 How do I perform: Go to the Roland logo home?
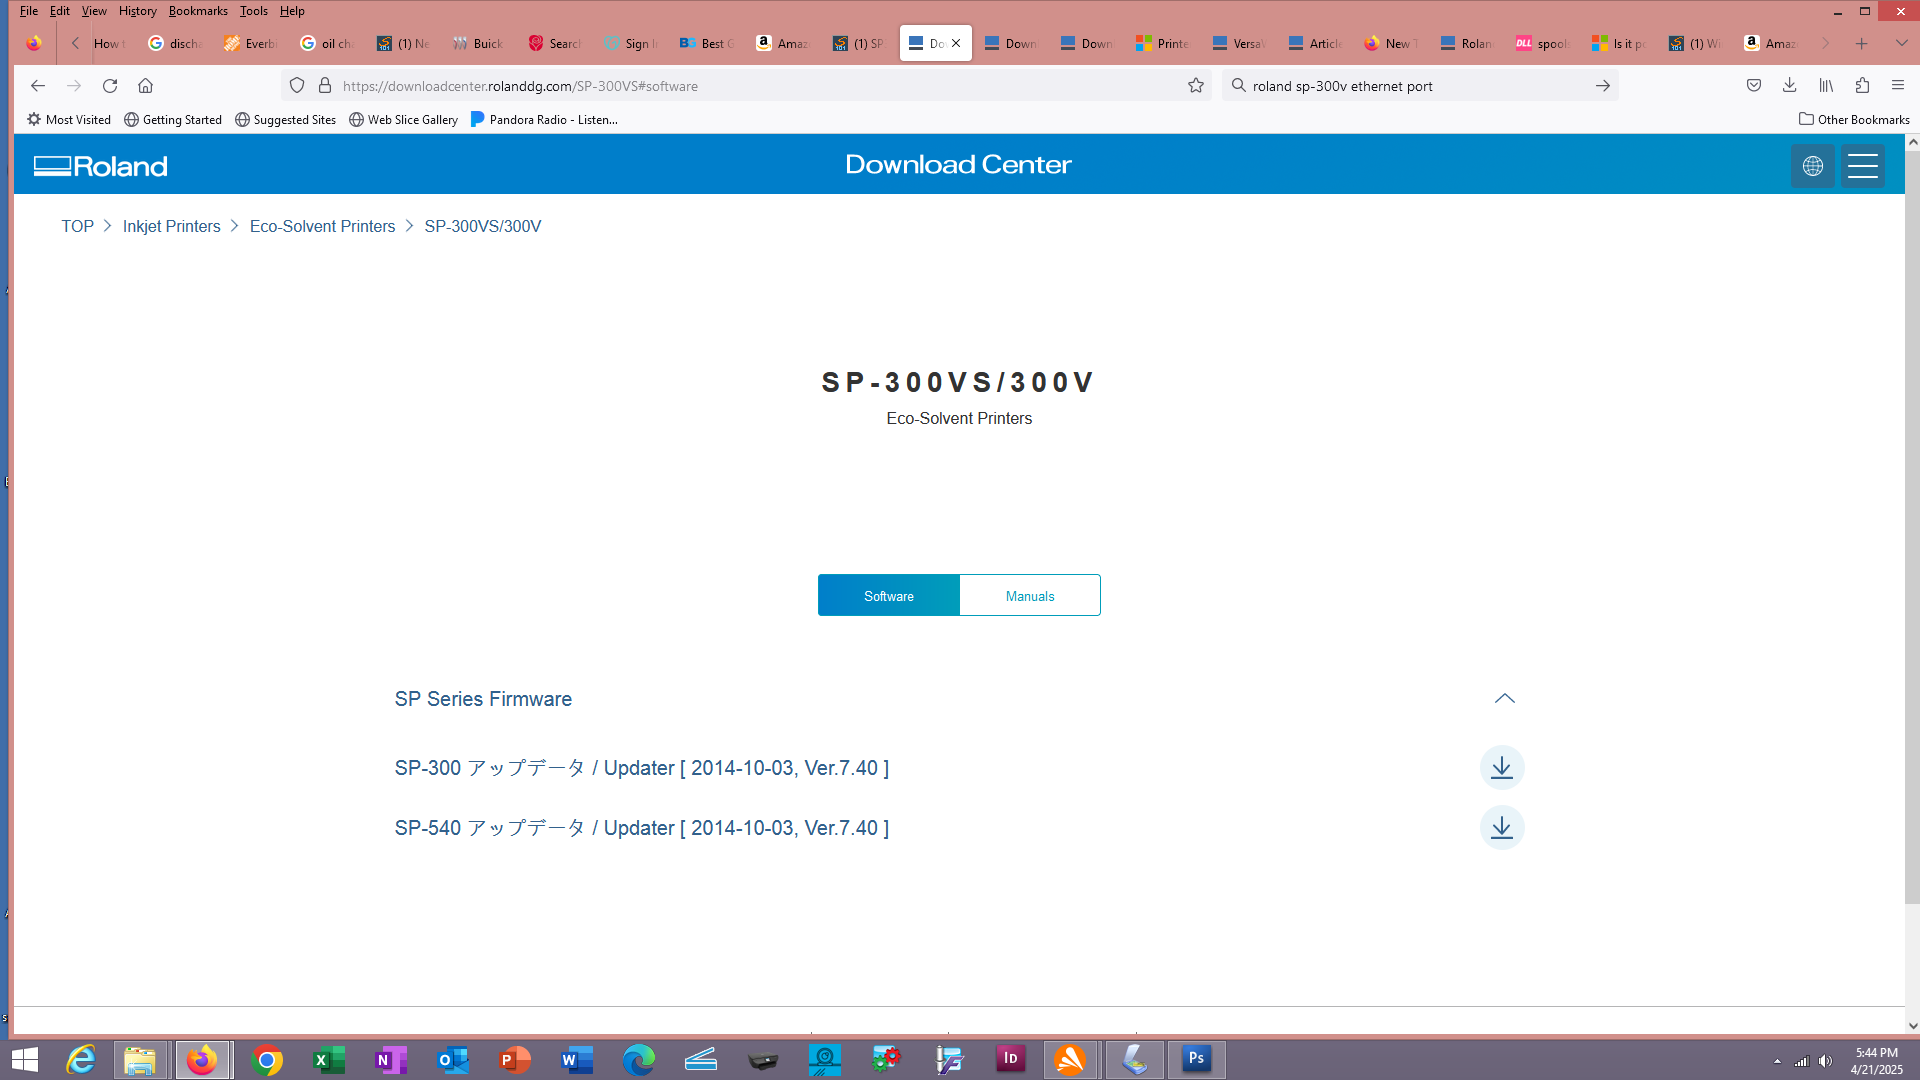point(100,166)
